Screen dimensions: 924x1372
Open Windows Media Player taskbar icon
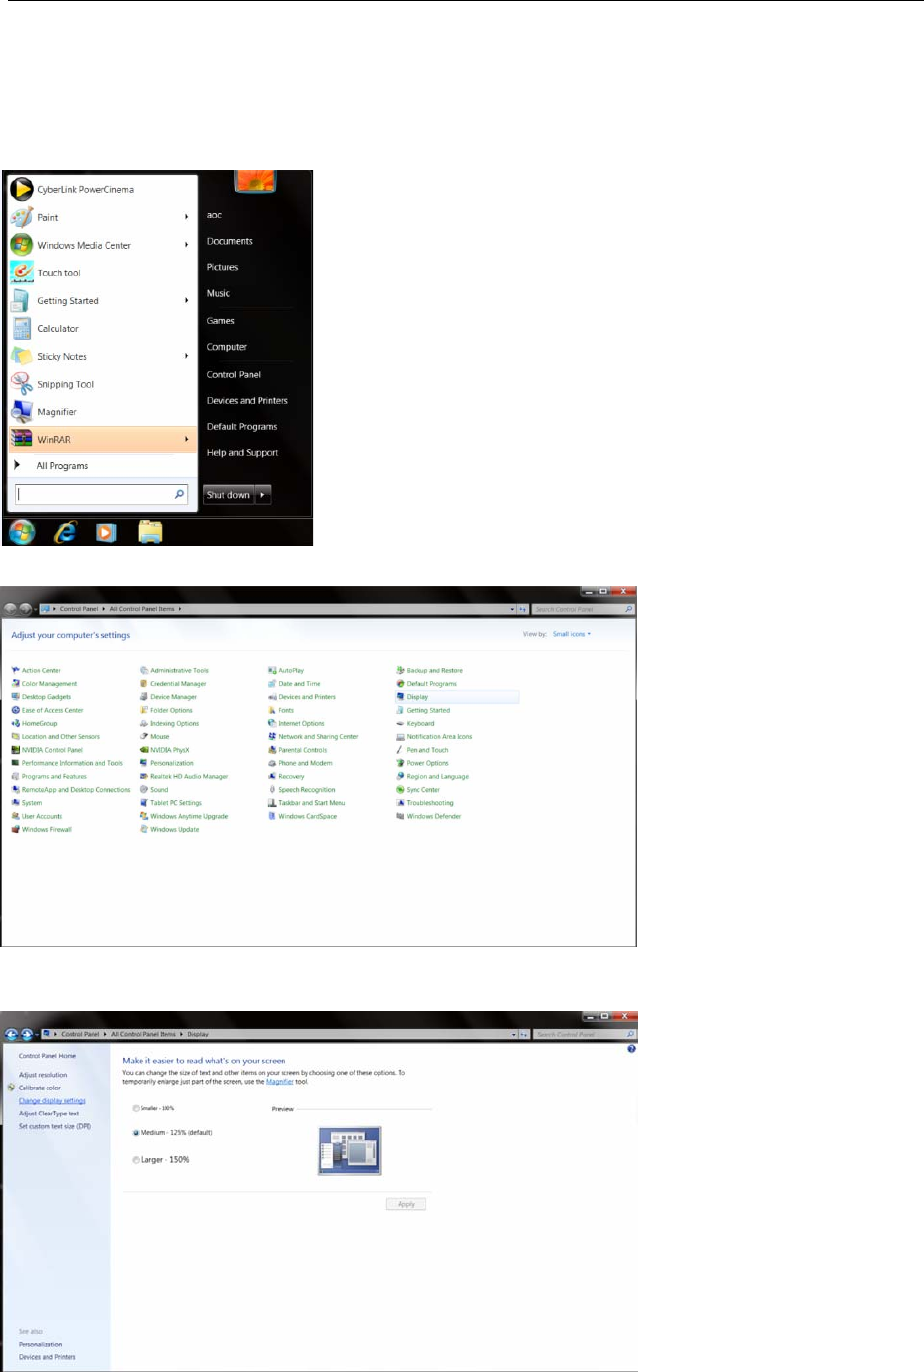[x=106, y=533]
